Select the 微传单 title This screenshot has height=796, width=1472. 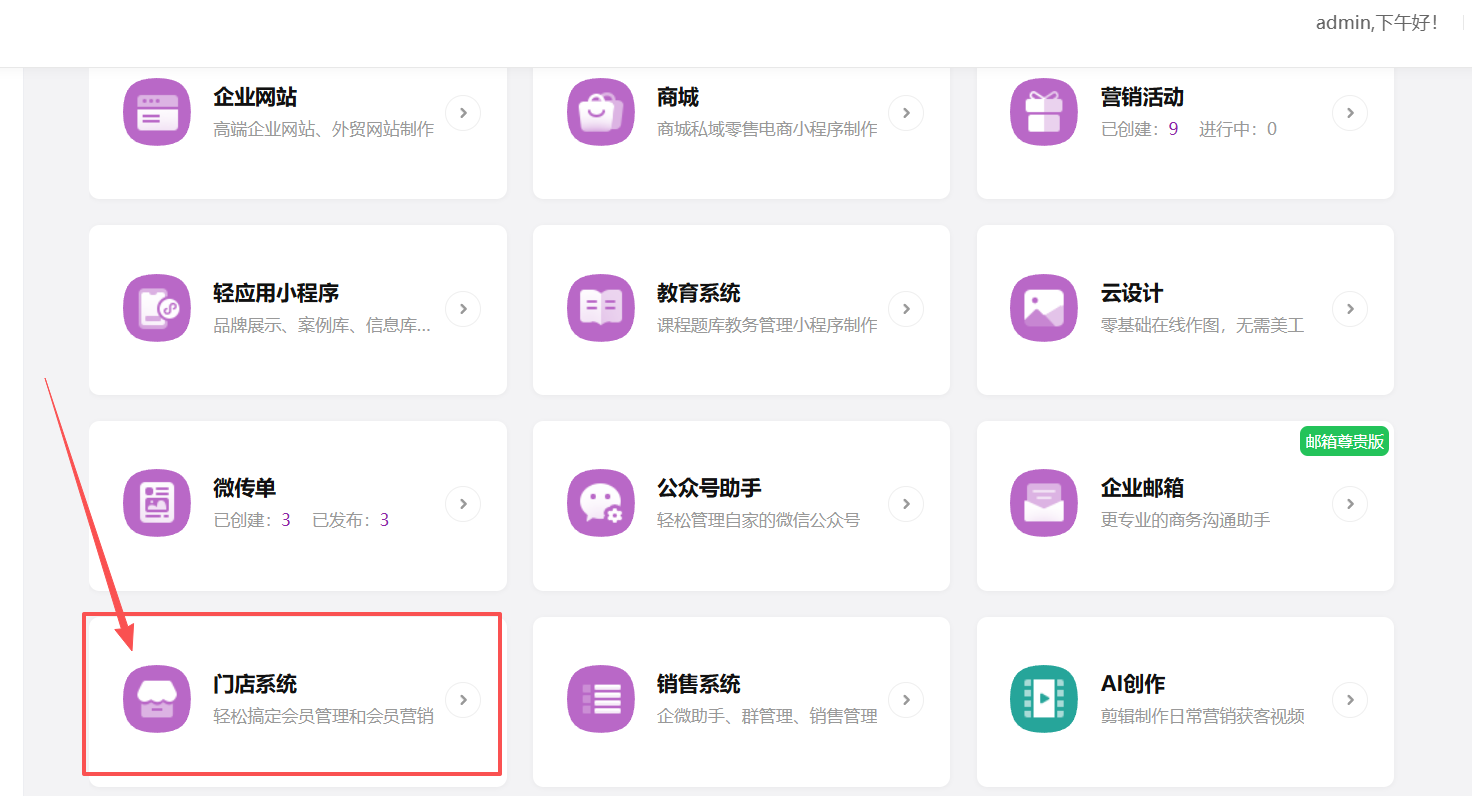click(245, 488)
